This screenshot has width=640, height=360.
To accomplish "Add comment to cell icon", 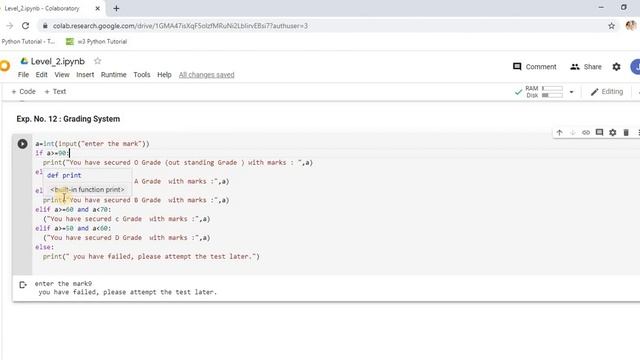I will 599,133.
